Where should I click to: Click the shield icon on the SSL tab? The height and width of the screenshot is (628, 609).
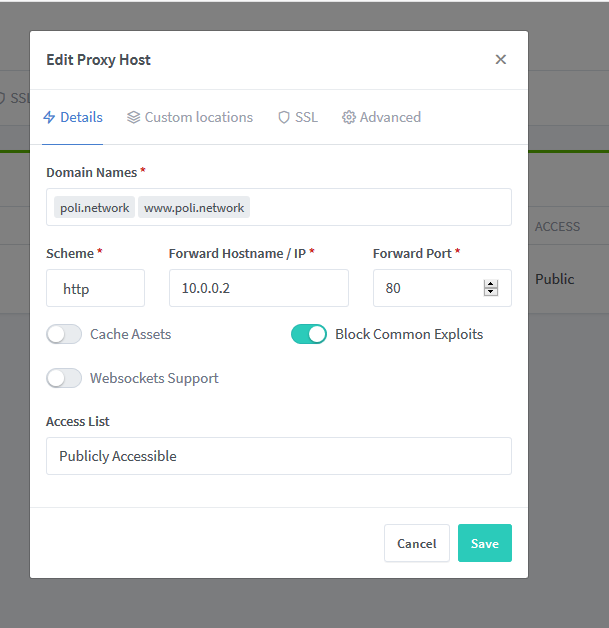pos(284,117)
